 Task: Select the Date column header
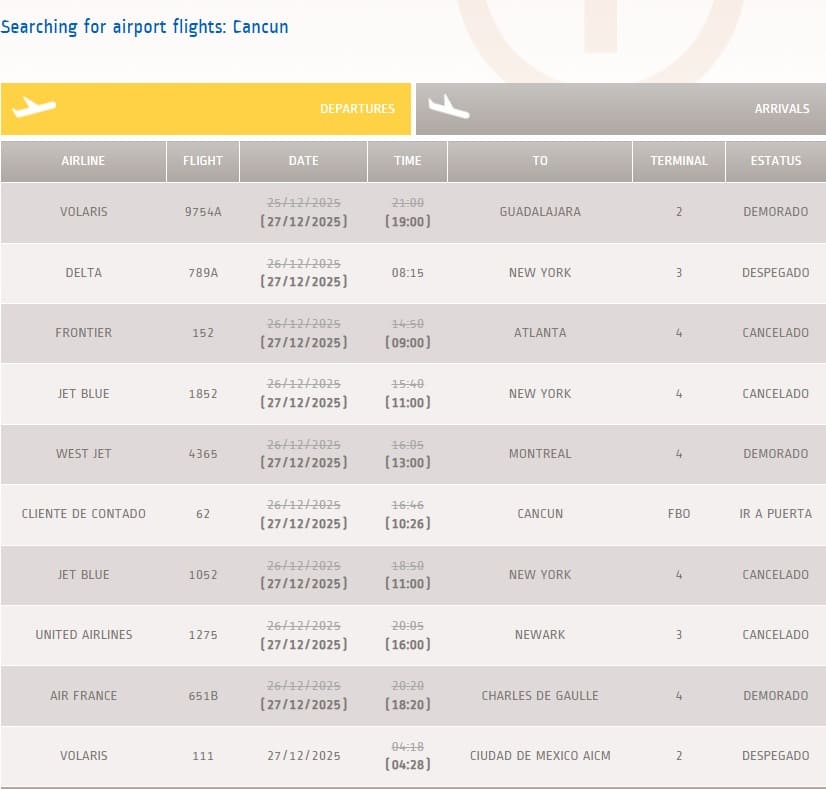coord(303,161)
